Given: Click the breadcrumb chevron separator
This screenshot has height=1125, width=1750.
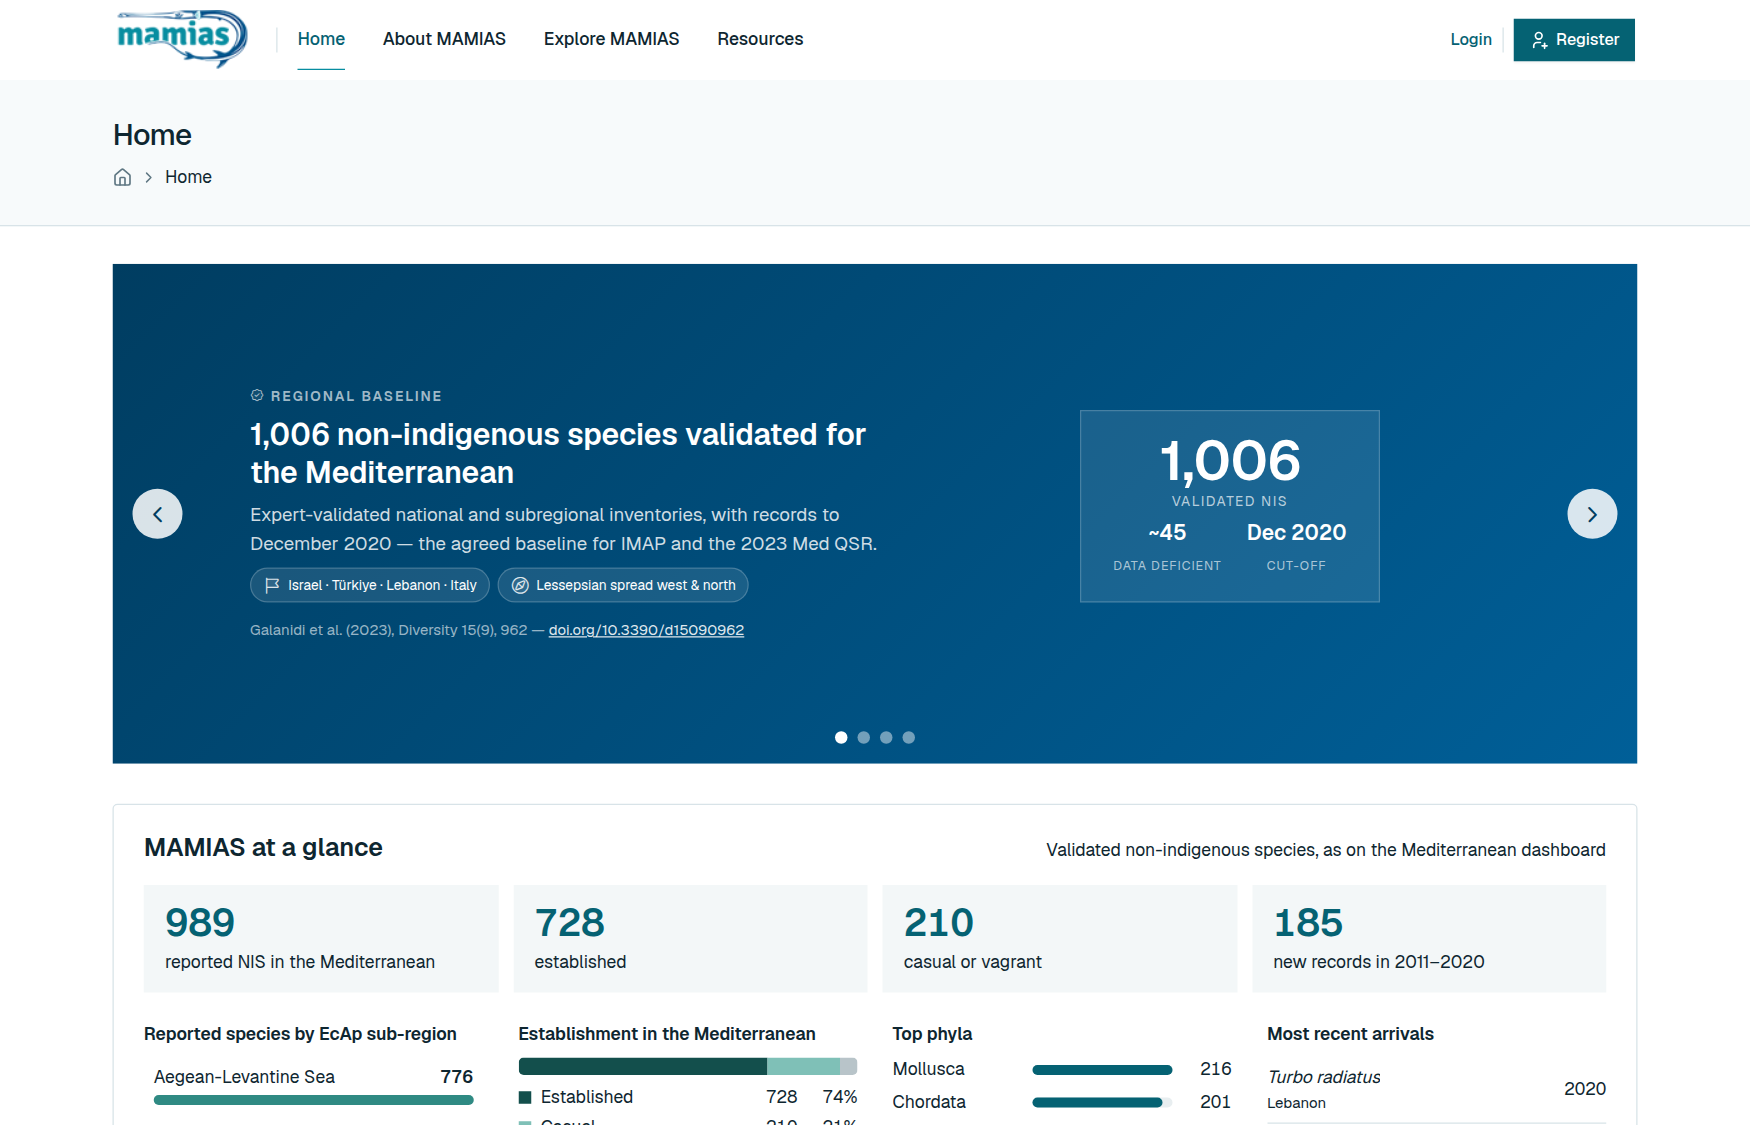Looking at the screenshot, I should [x=148, y=177].
